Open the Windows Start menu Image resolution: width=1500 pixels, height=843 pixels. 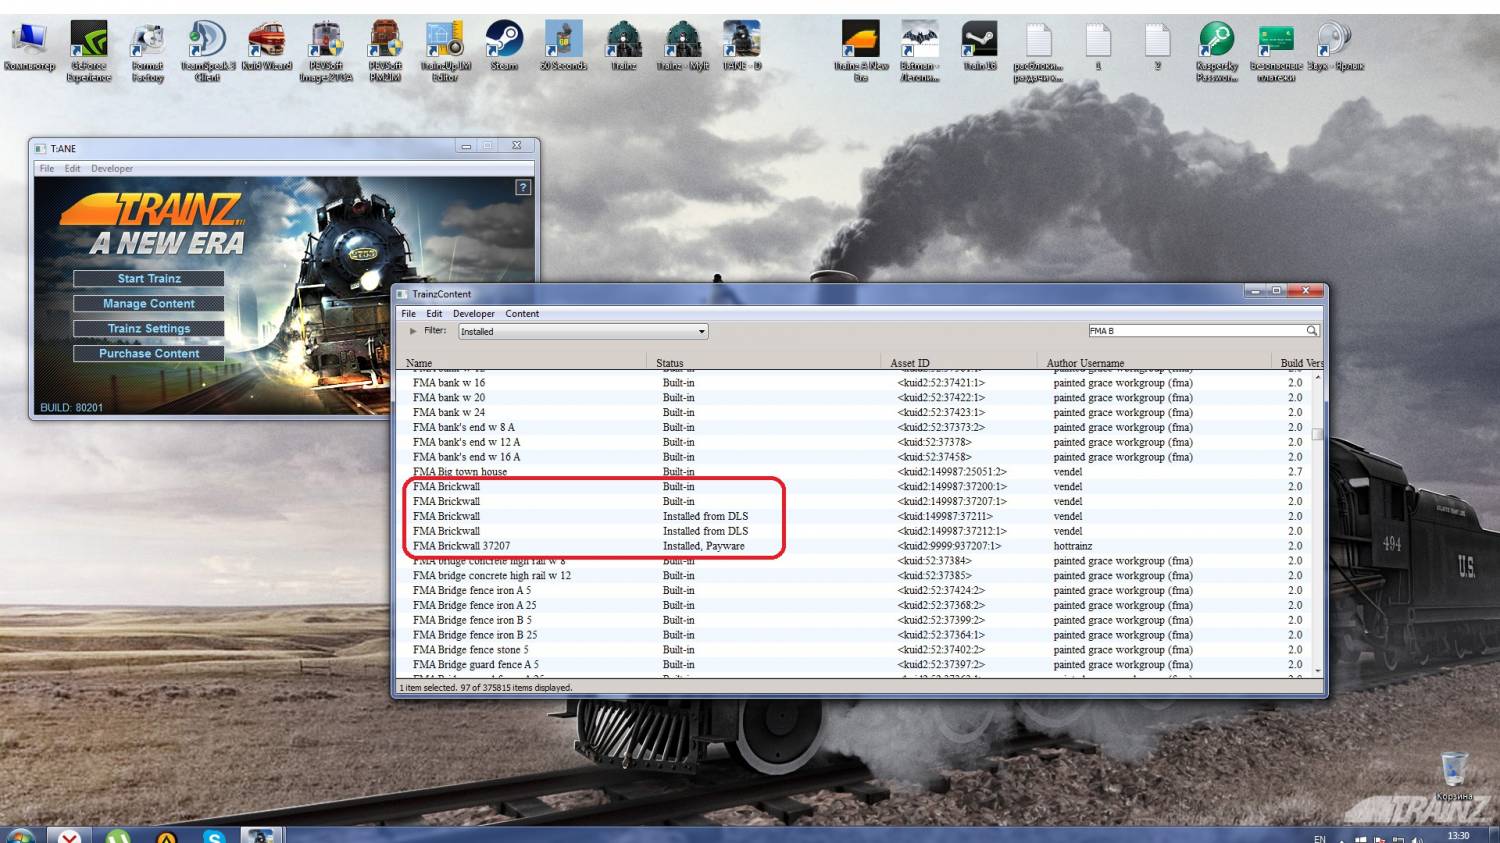tap(20, 835)
